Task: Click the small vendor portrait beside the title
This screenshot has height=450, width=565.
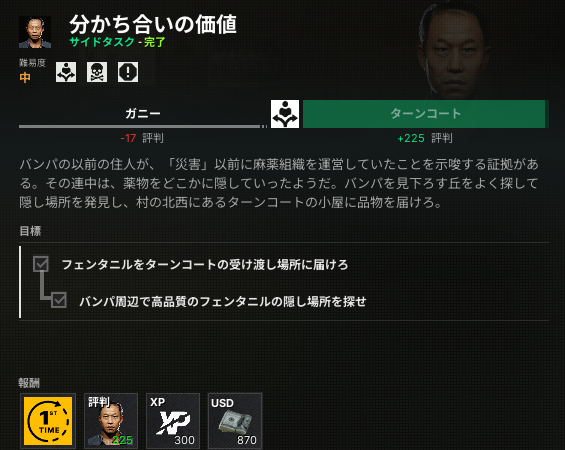Action: [x=35, y=32]
